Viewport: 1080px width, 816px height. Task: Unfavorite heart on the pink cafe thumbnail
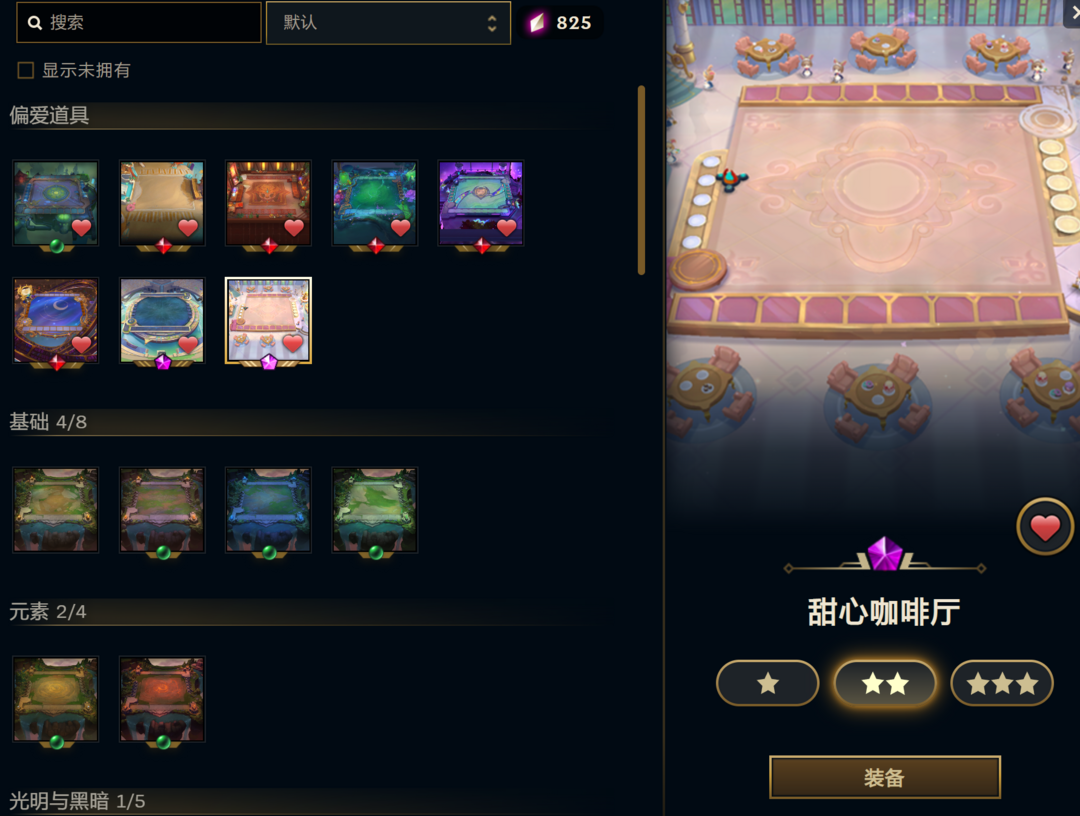293,343
